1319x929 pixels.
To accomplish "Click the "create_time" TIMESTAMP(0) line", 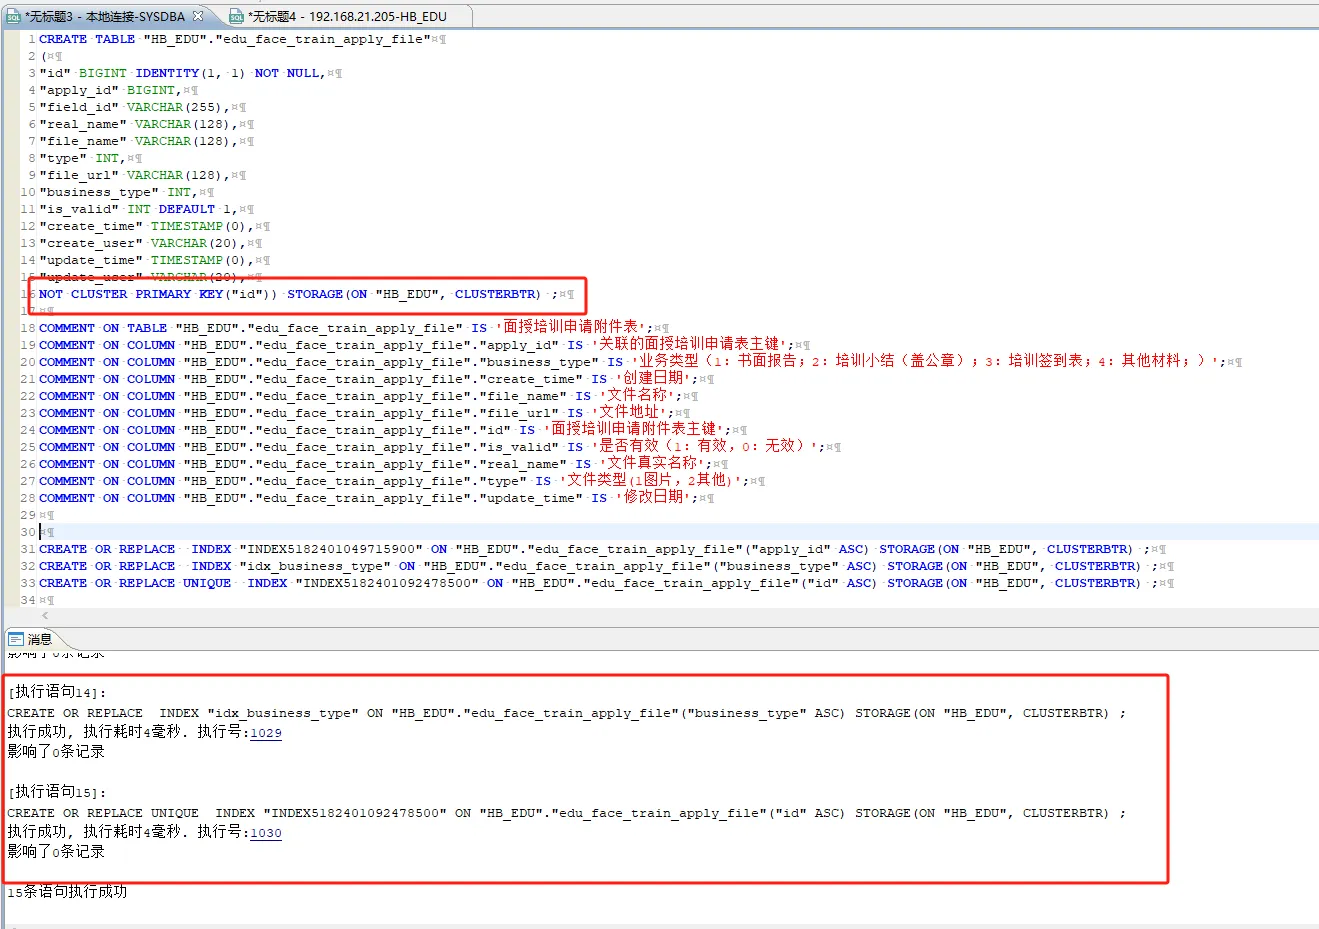I will 147,226.
